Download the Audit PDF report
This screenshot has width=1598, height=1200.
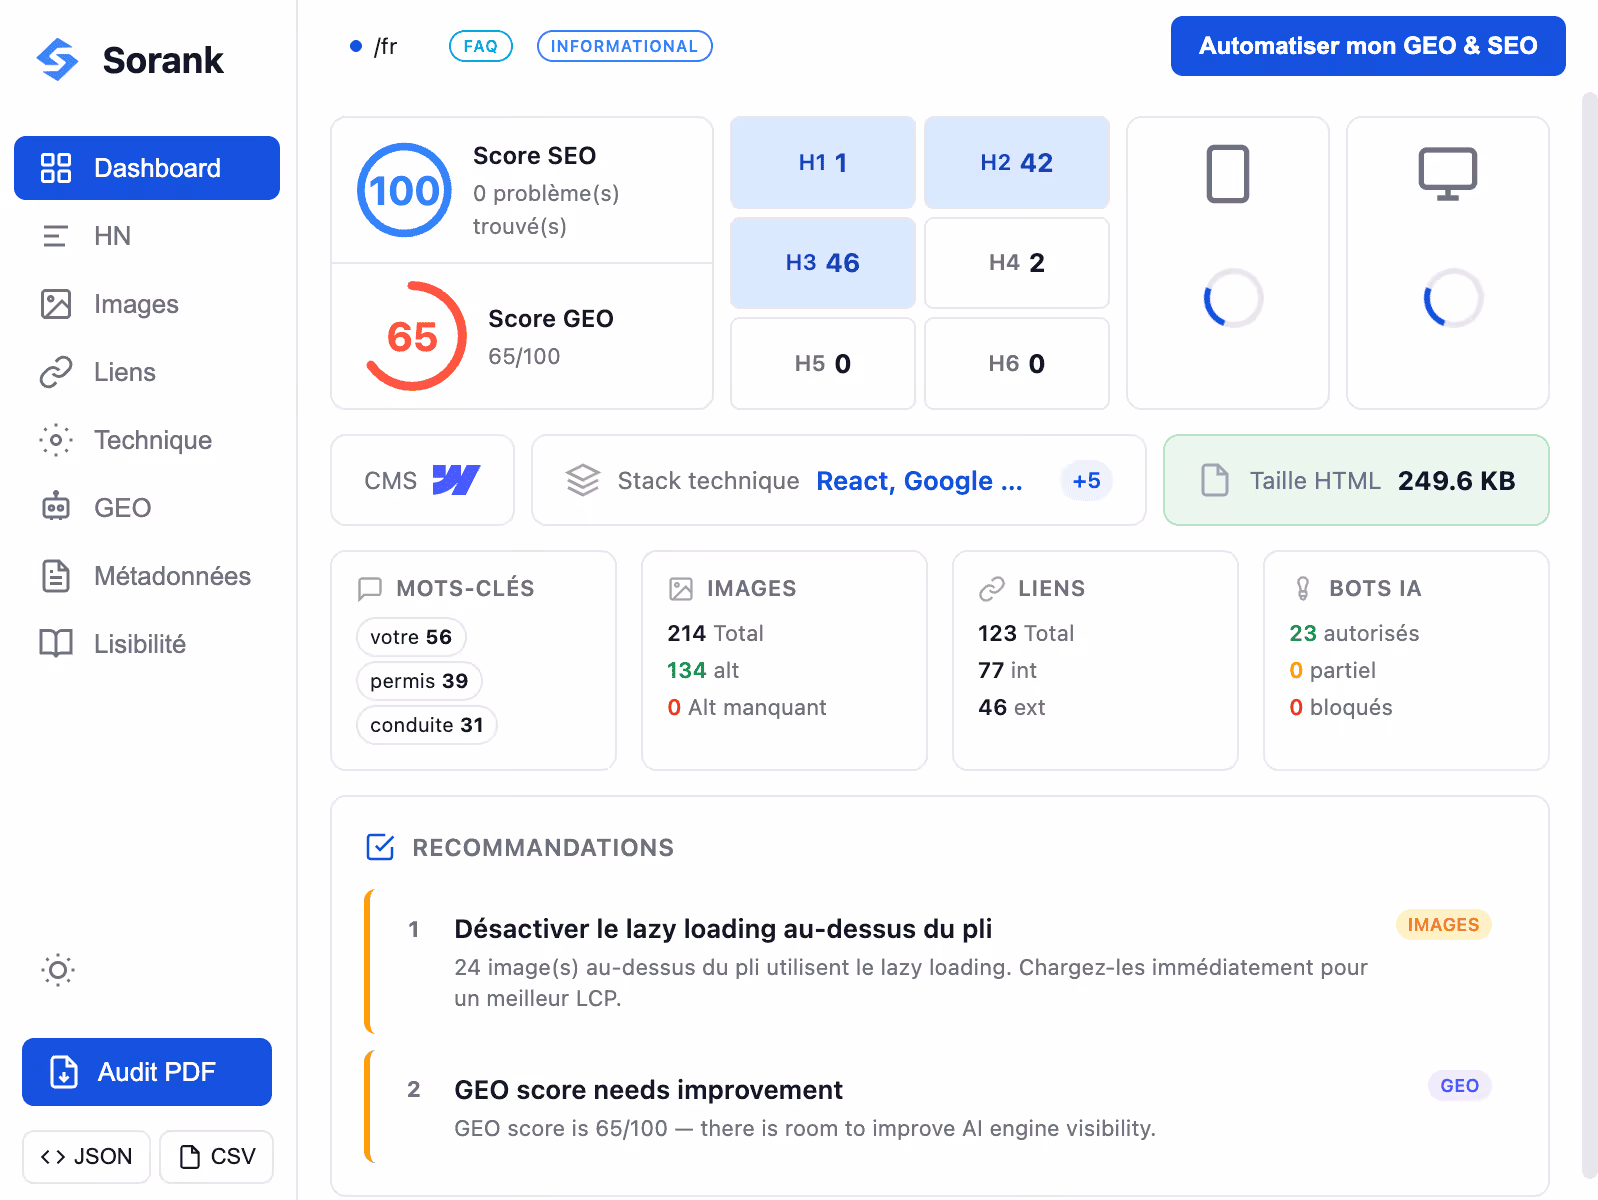(x=147, y=1072)
